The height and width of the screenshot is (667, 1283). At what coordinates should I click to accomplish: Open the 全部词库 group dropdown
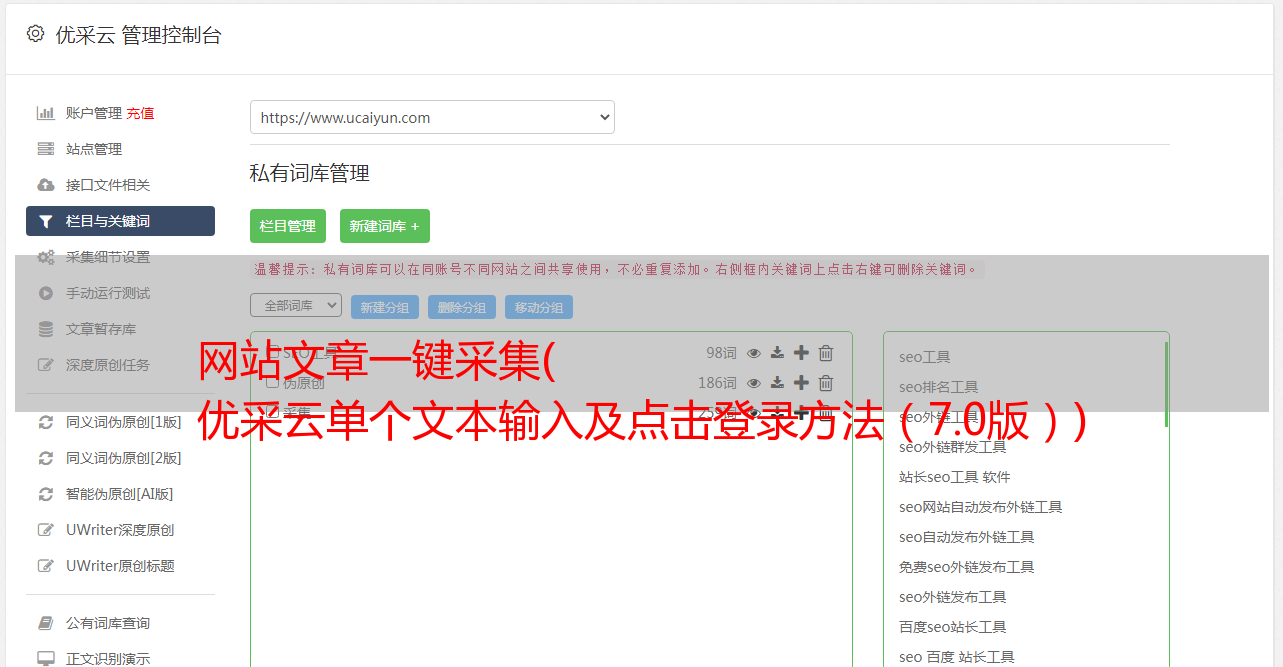coord(296,305)
